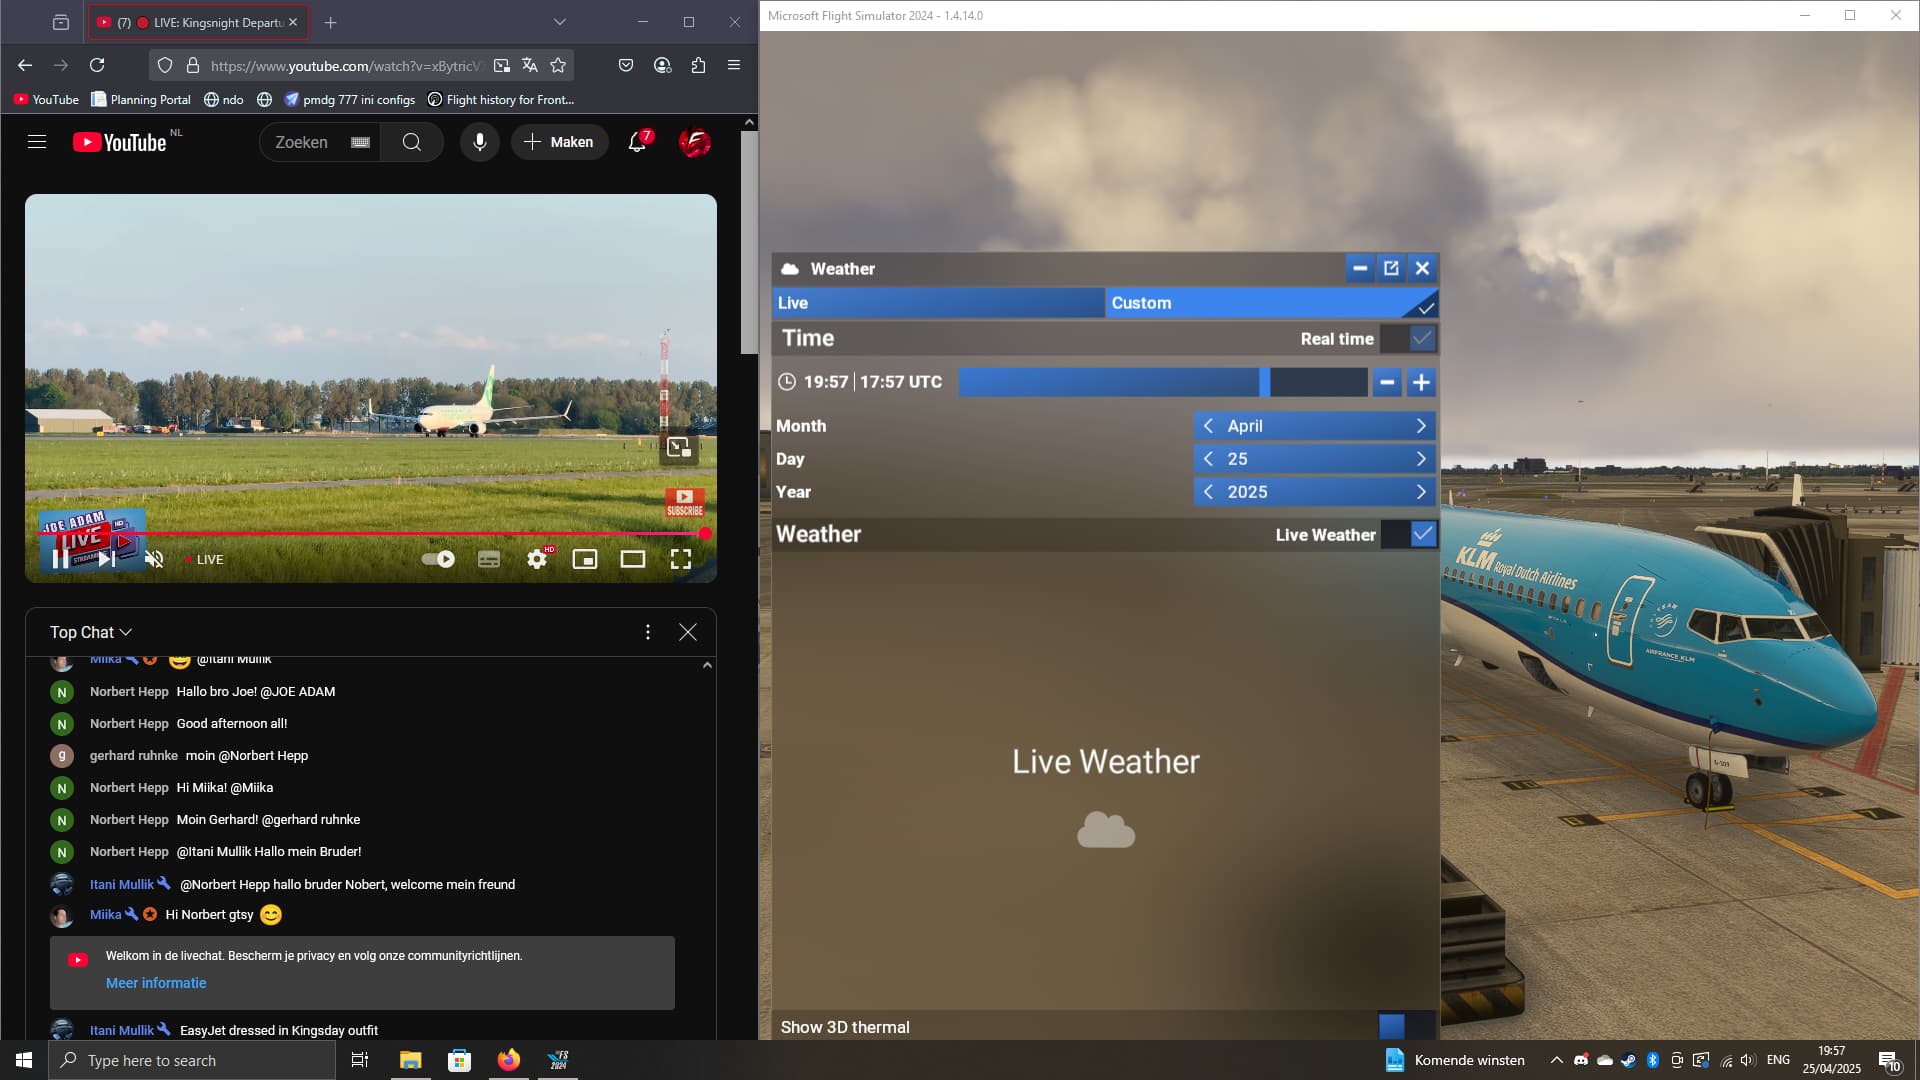Go to previous day before 25
1920x1080 pixels.
point(1208,459)
